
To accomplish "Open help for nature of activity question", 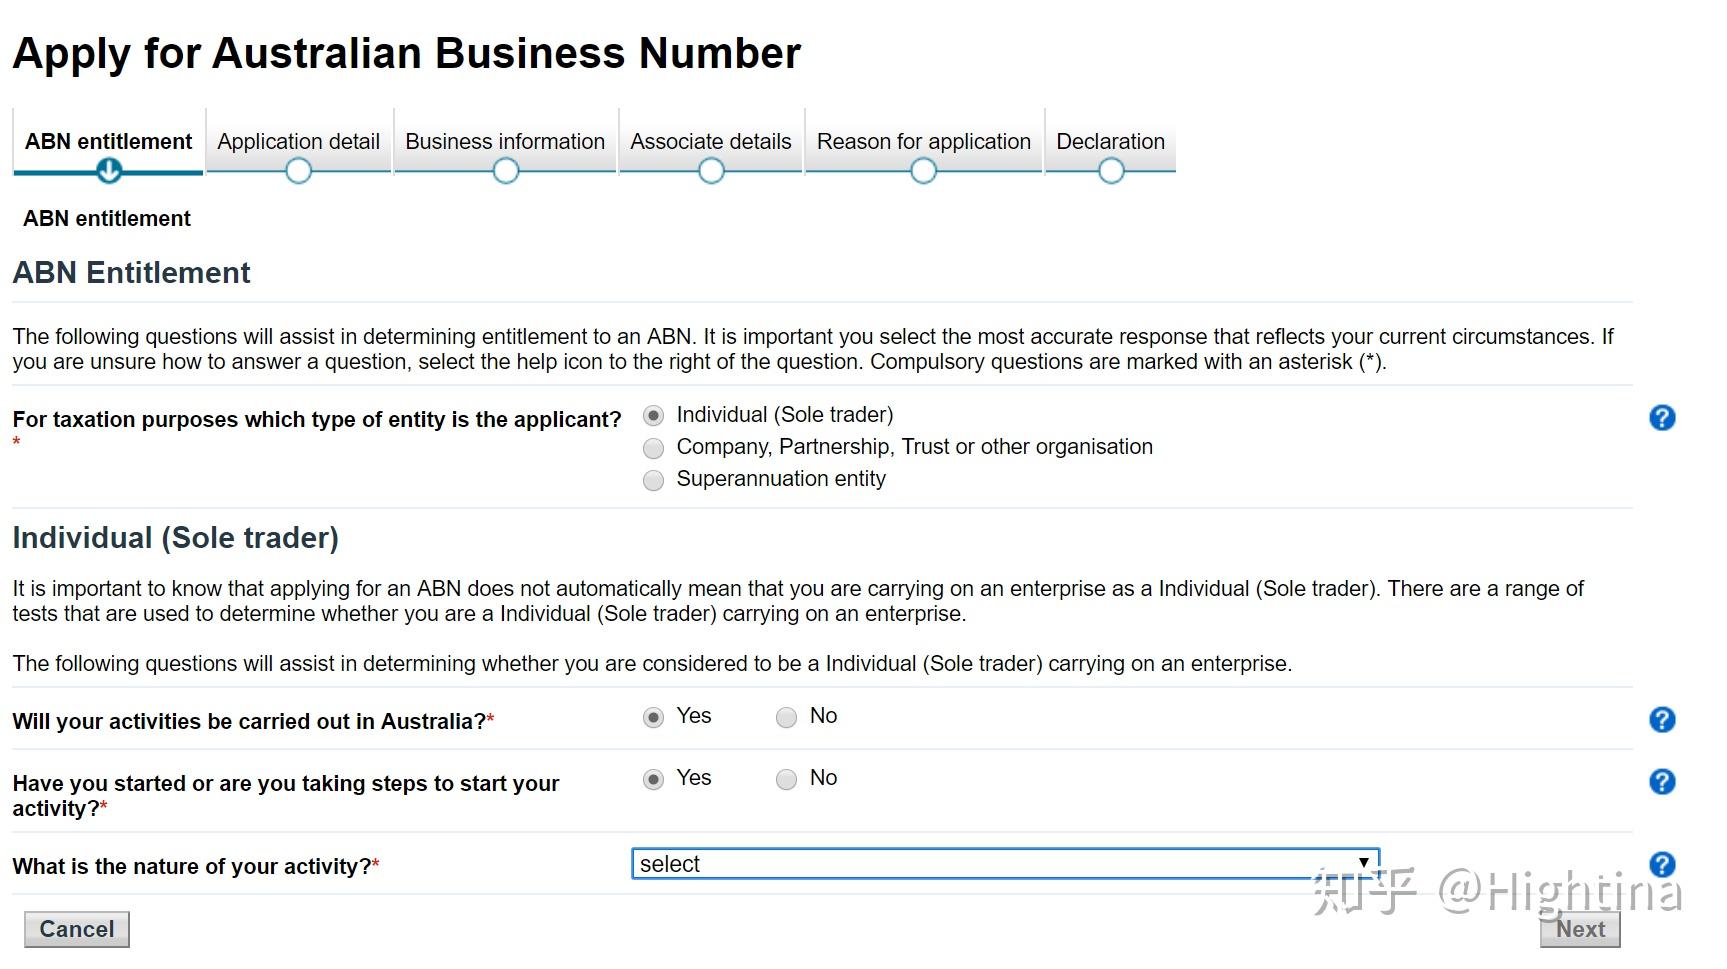I will [1661, 865].
